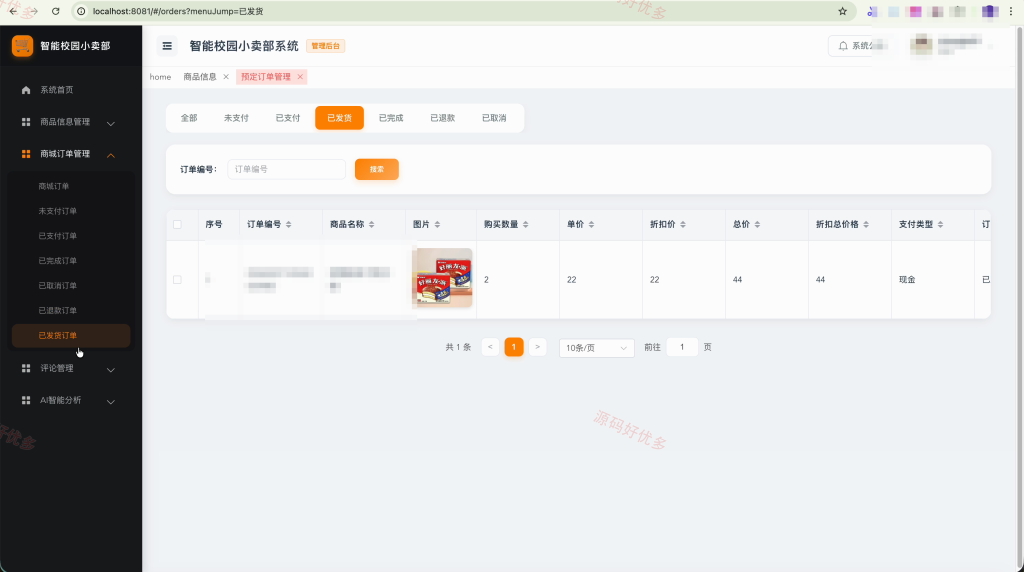Select the 全部 filter tab

click(x=189, y=118)
